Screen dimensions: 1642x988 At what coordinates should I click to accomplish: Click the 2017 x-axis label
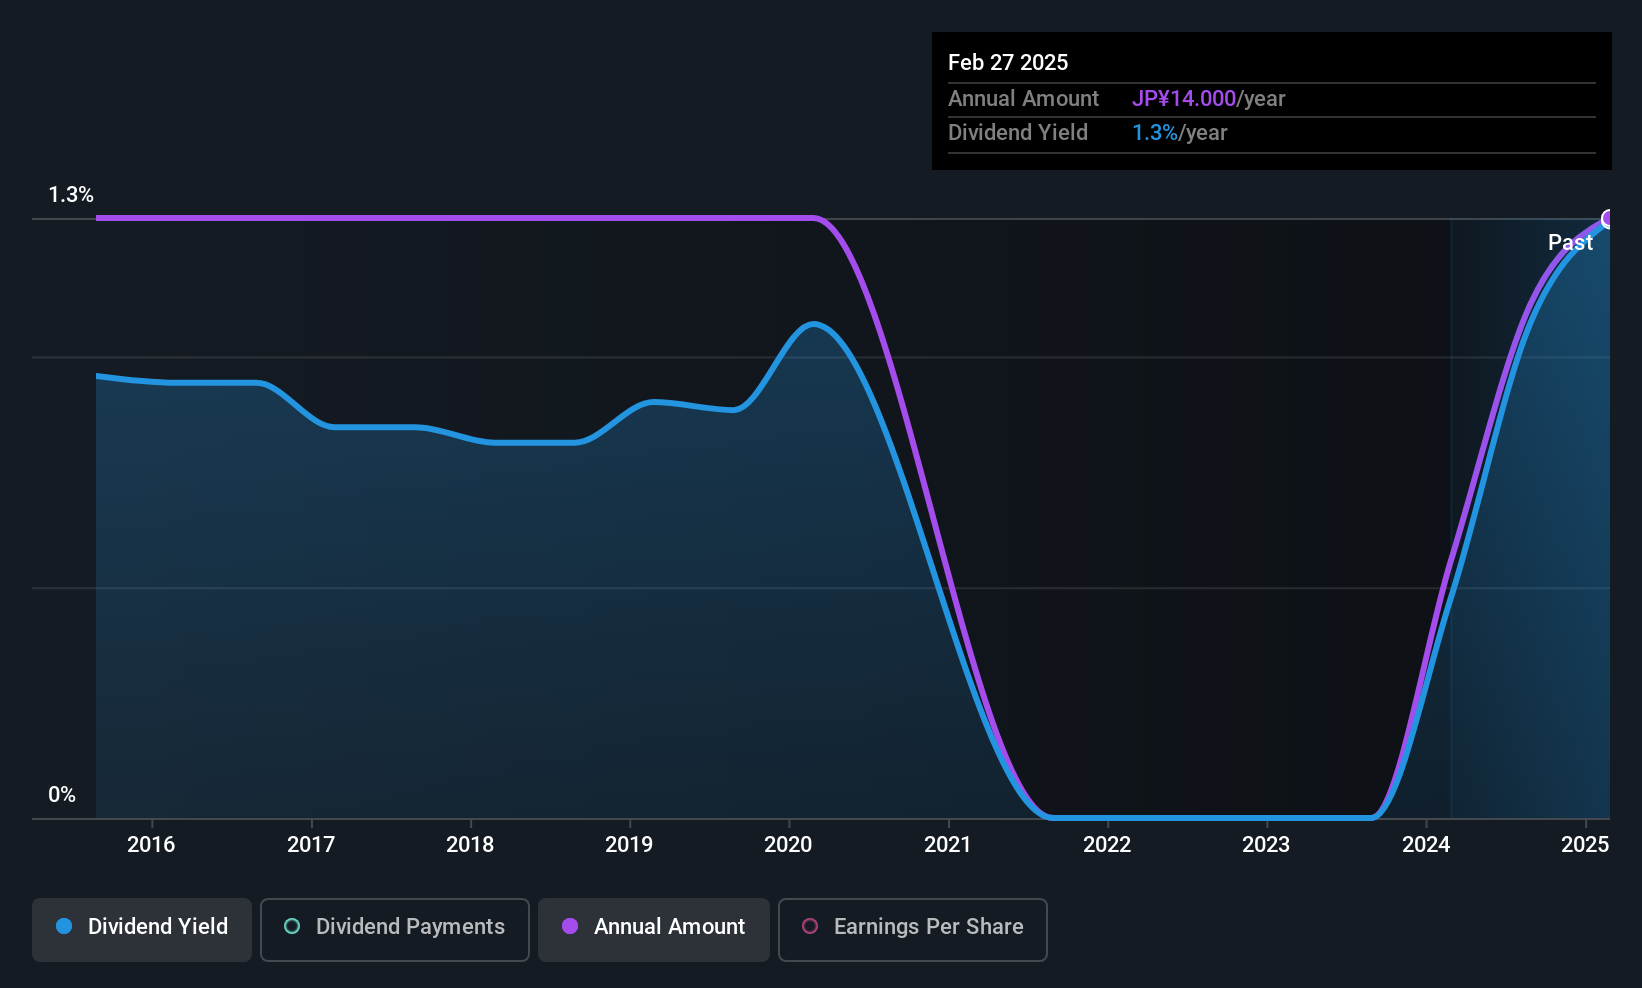click(311, 845)
